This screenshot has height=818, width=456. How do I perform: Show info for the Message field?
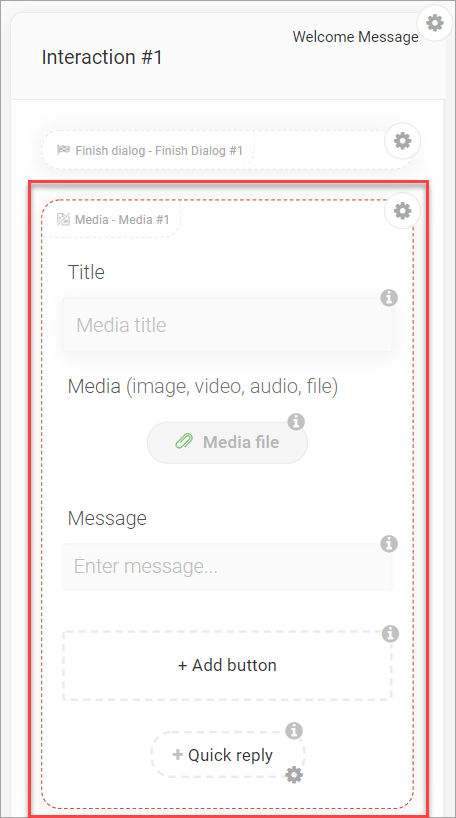pos(389,544)
